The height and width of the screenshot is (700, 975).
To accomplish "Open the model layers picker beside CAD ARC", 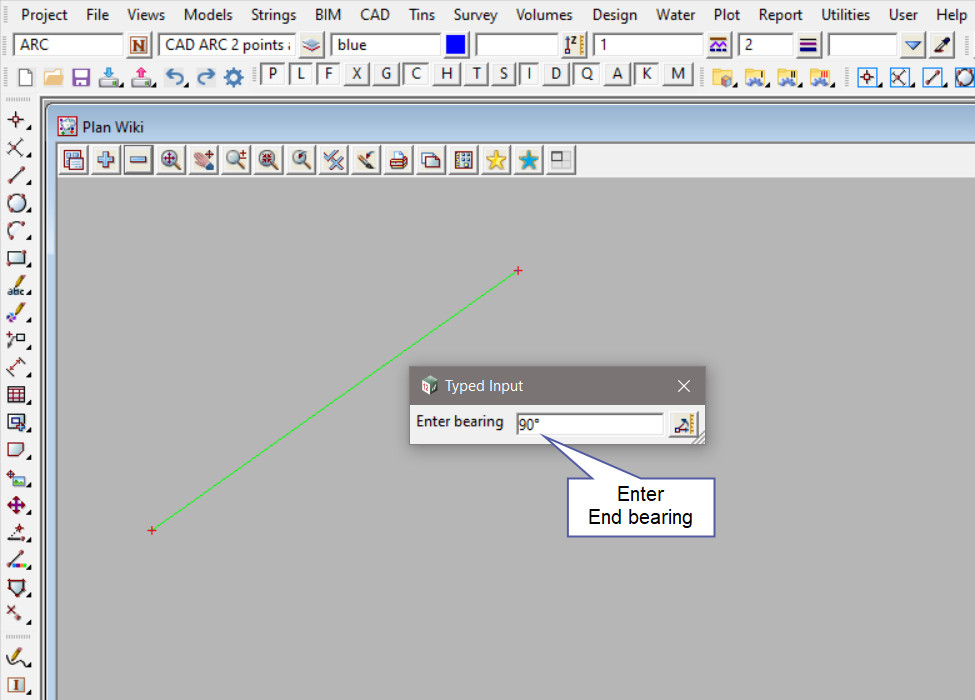I will tap(312, 45).
